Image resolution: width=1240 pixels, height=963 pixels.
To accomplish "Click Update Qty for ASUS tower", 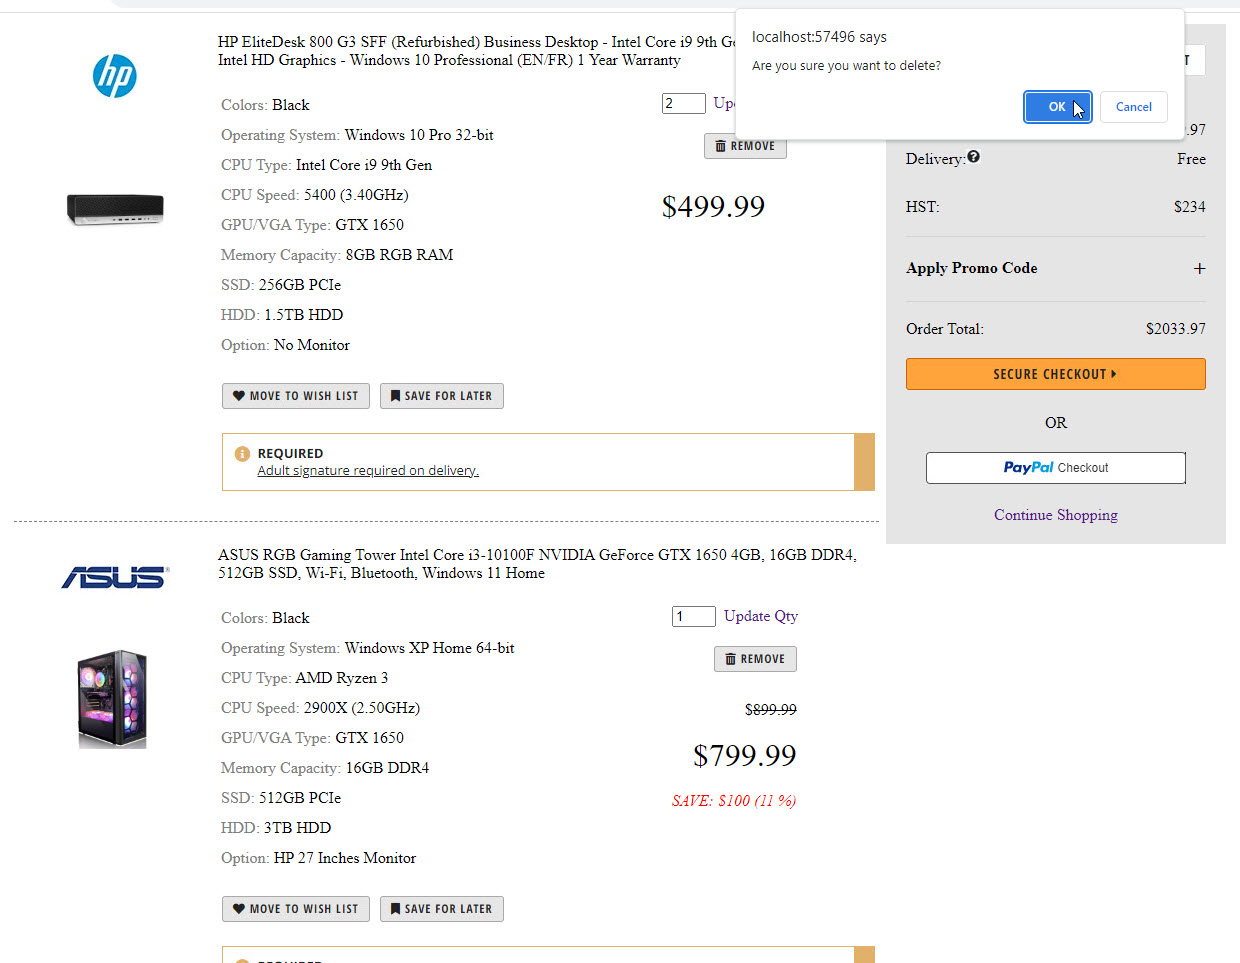I will point(761,616).
